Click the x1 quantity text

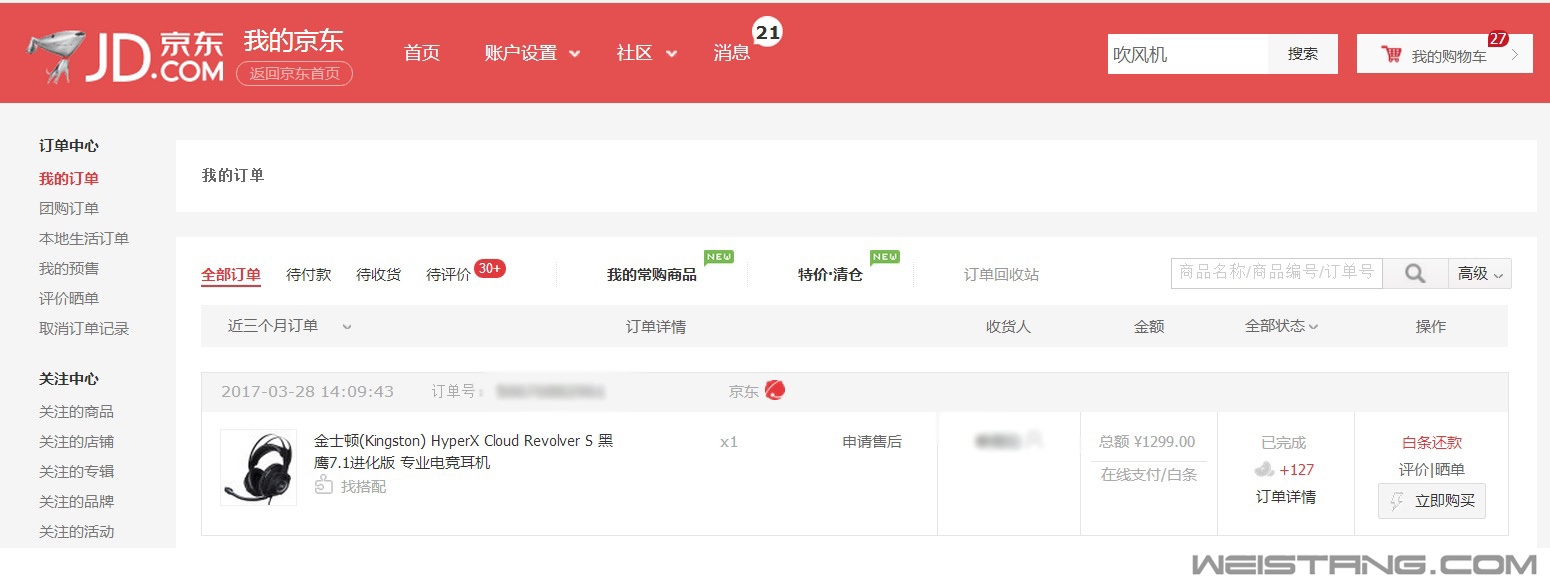coord(729,441)
